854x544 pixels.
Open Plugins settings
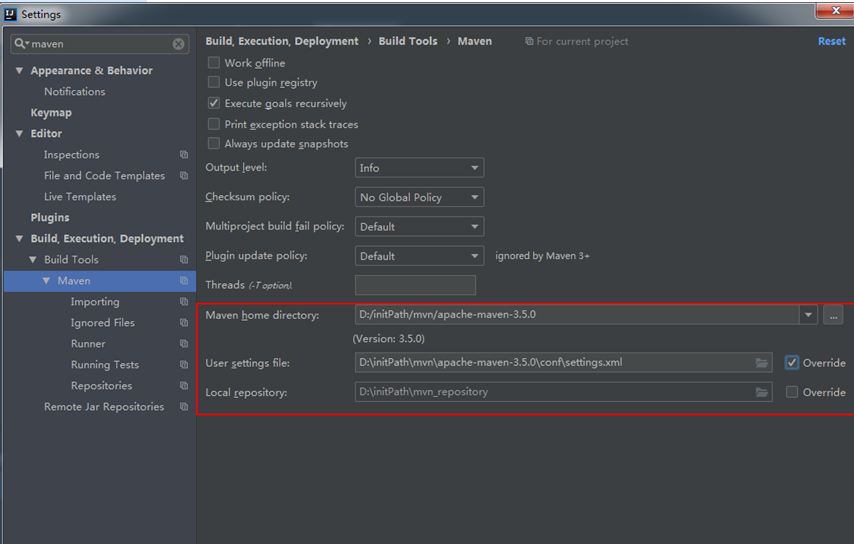coord(50,218)
